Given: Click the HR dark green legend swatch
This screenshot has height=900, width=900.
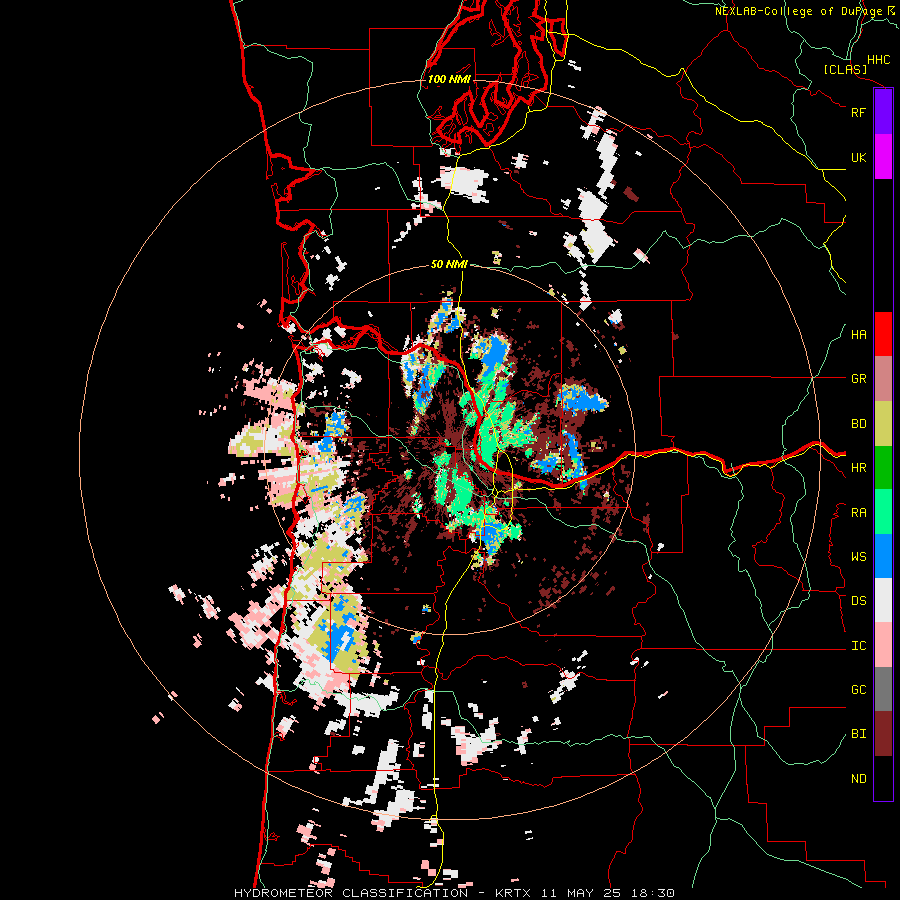Looking at the screenshot, I should point(883,467).
